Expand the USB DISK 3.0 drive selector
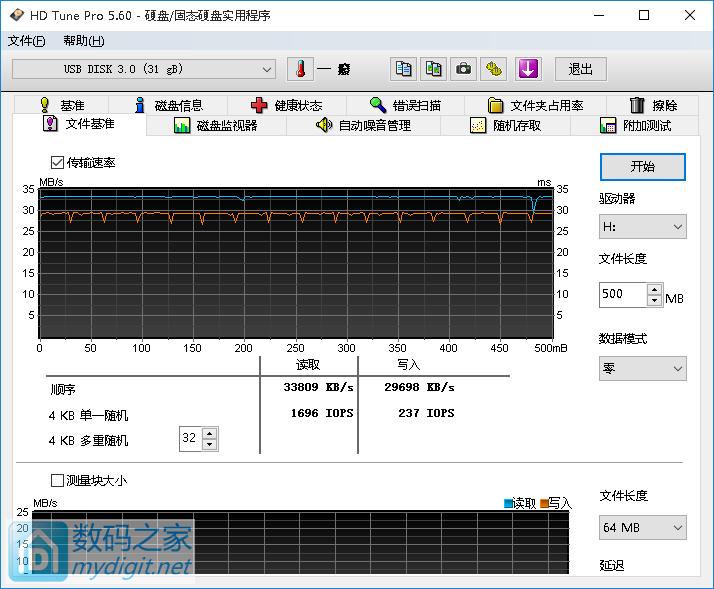Screen dimensions: 714x589 click(x=144, y=69)
